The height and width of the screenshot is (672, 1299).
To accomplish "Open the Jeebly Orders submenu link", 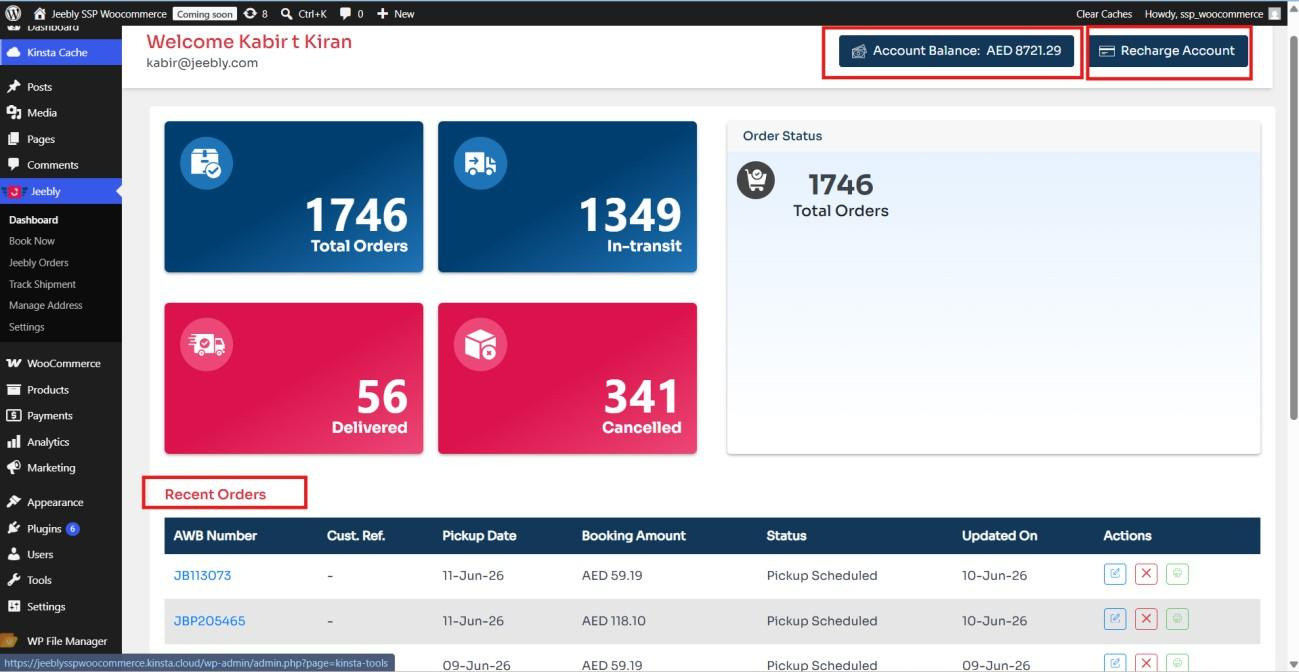I will pyautogui.click(x=39, y=263).
